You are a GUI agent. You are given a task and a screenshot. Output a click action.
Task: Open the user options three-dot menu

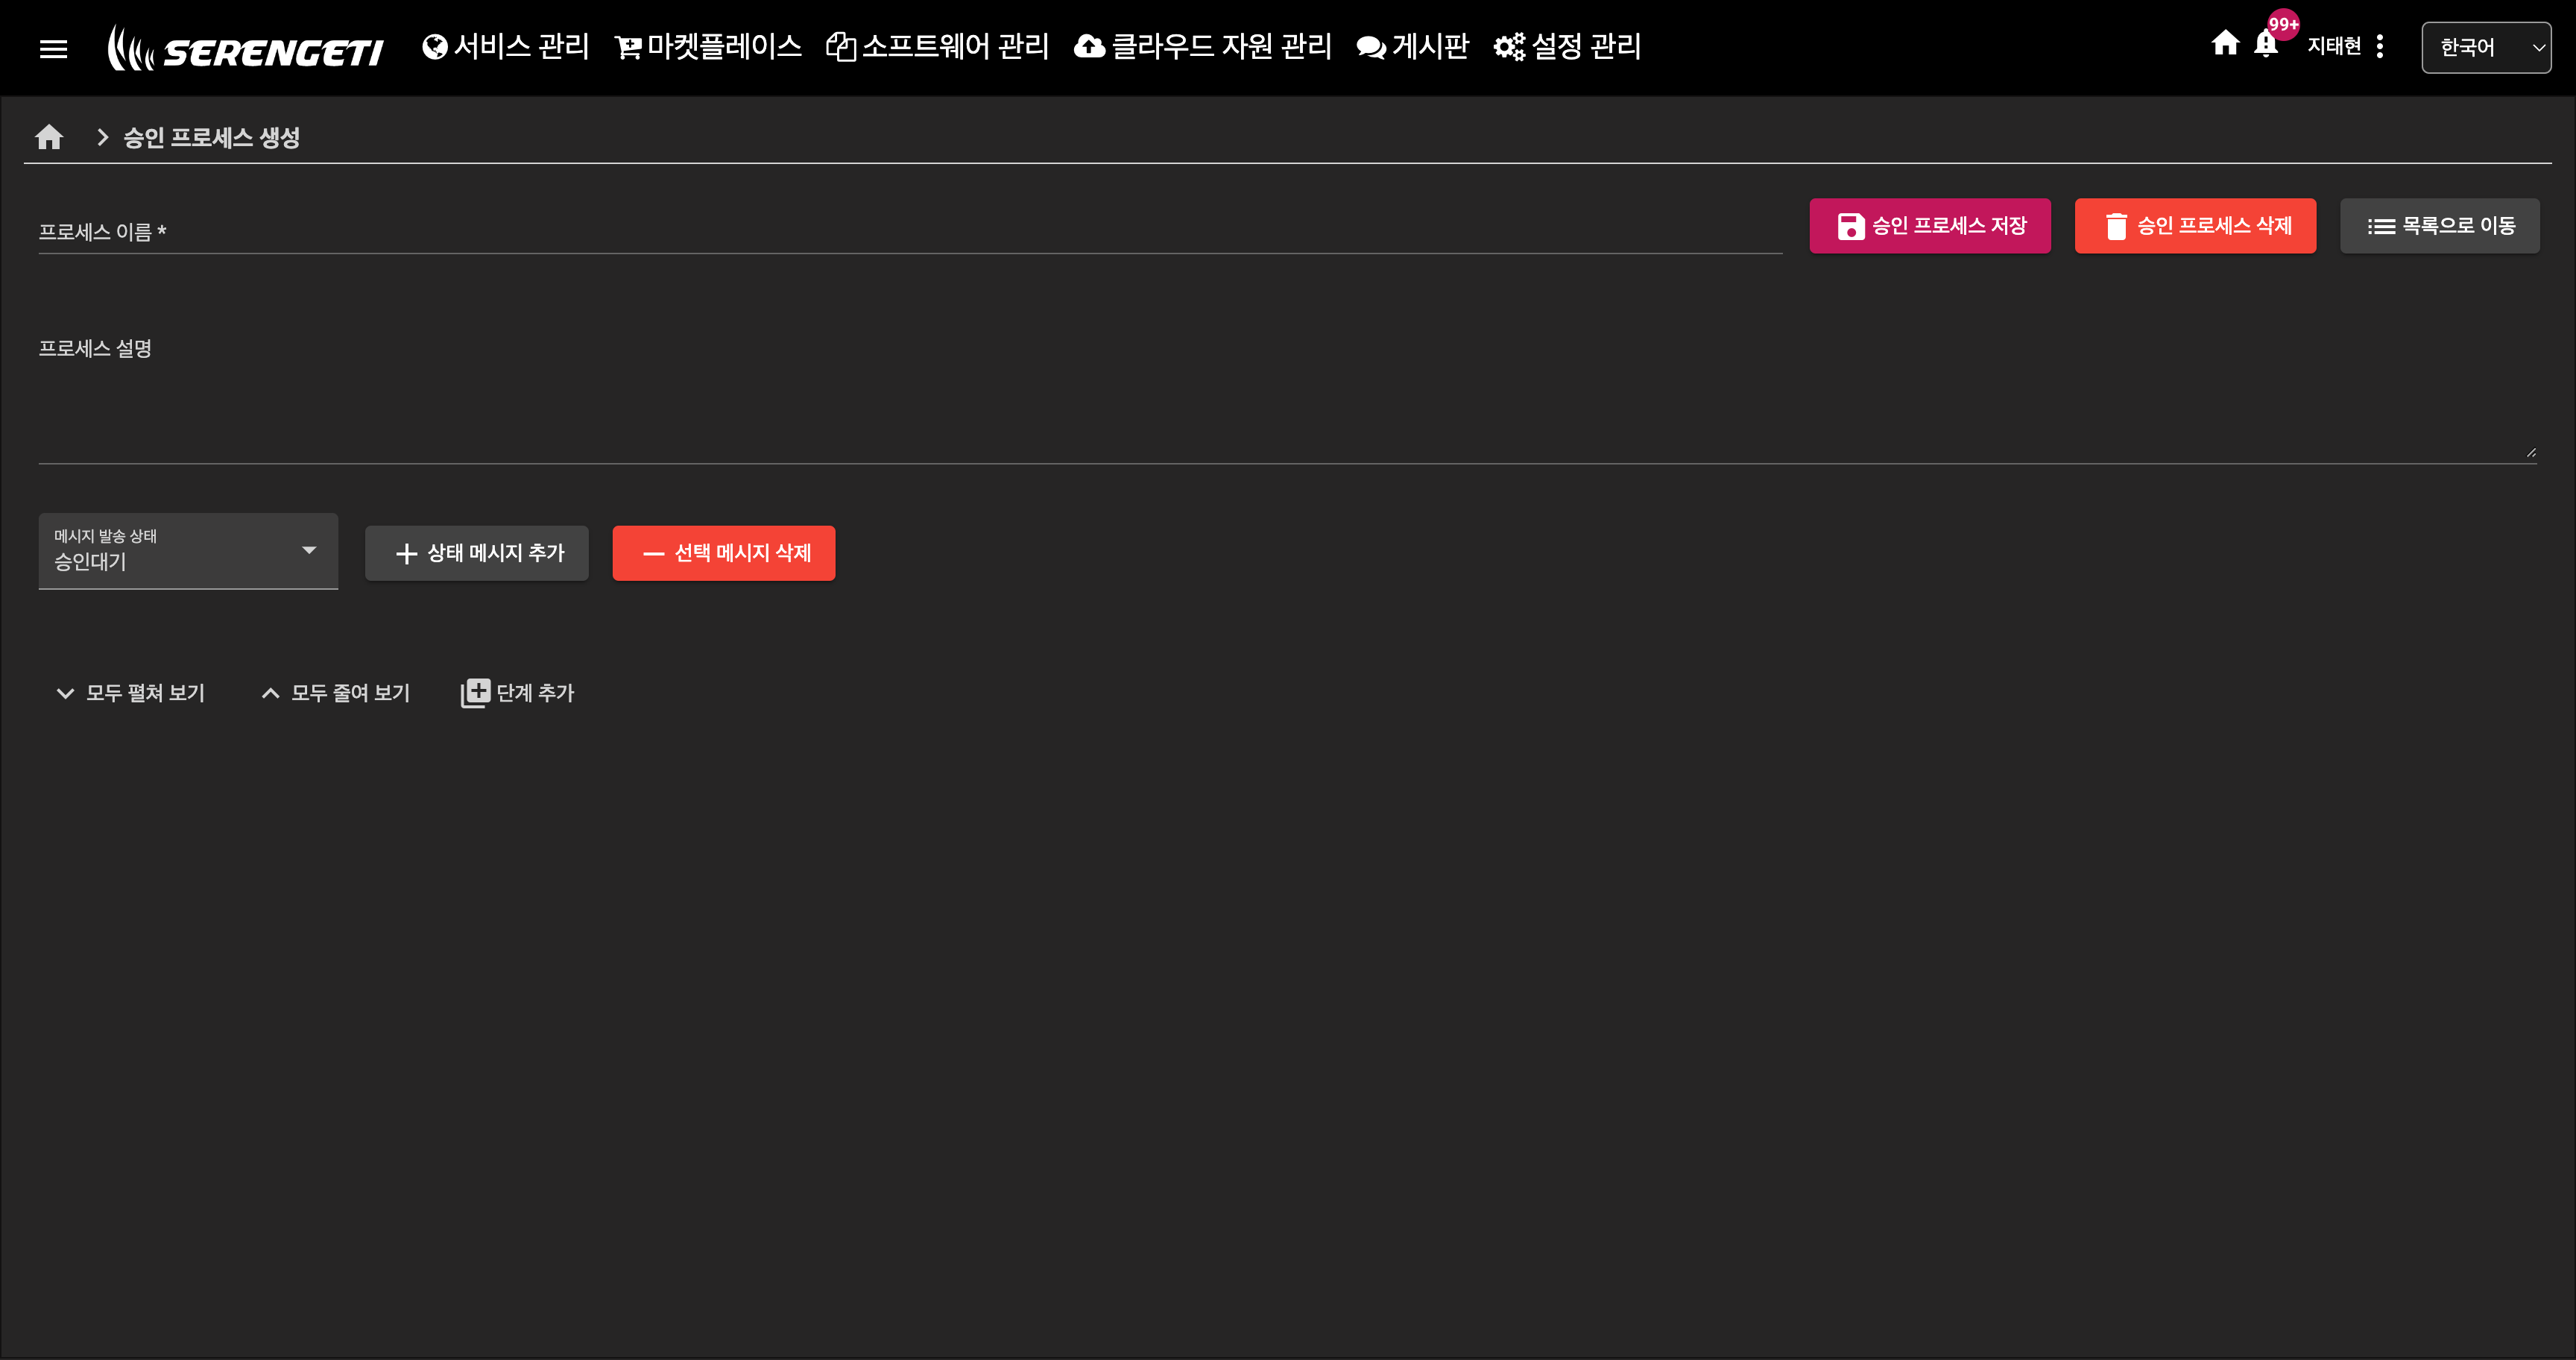(x=2379, y=46)
